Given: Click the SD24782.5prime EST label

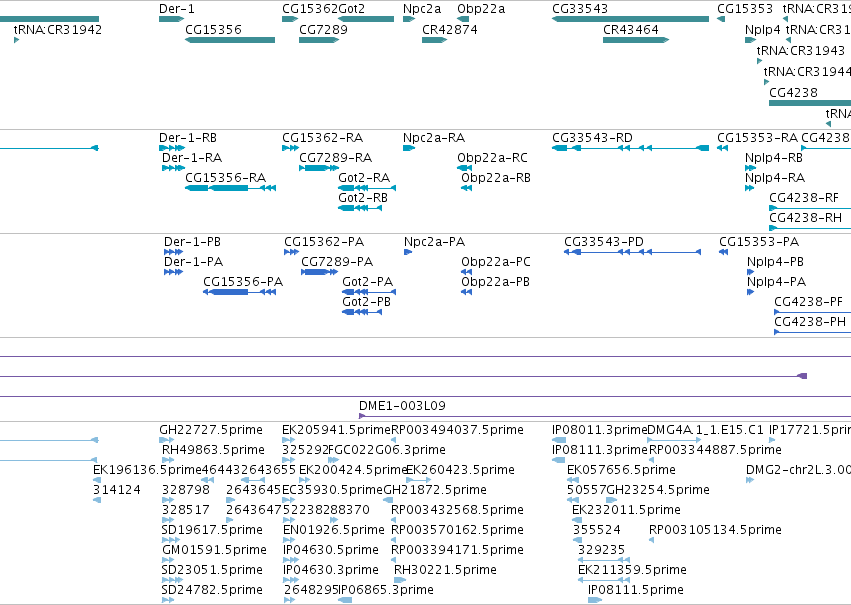Looking at the screenshot, I should tap(212, 590).
